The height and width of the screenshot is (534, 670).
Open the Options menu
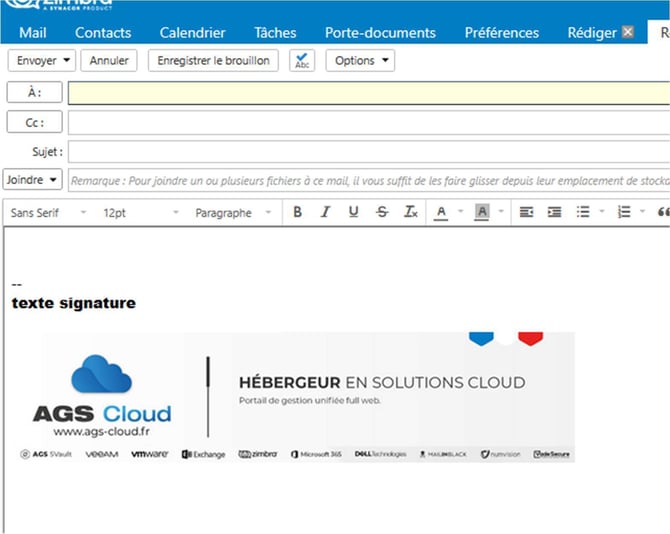point(360,61)
